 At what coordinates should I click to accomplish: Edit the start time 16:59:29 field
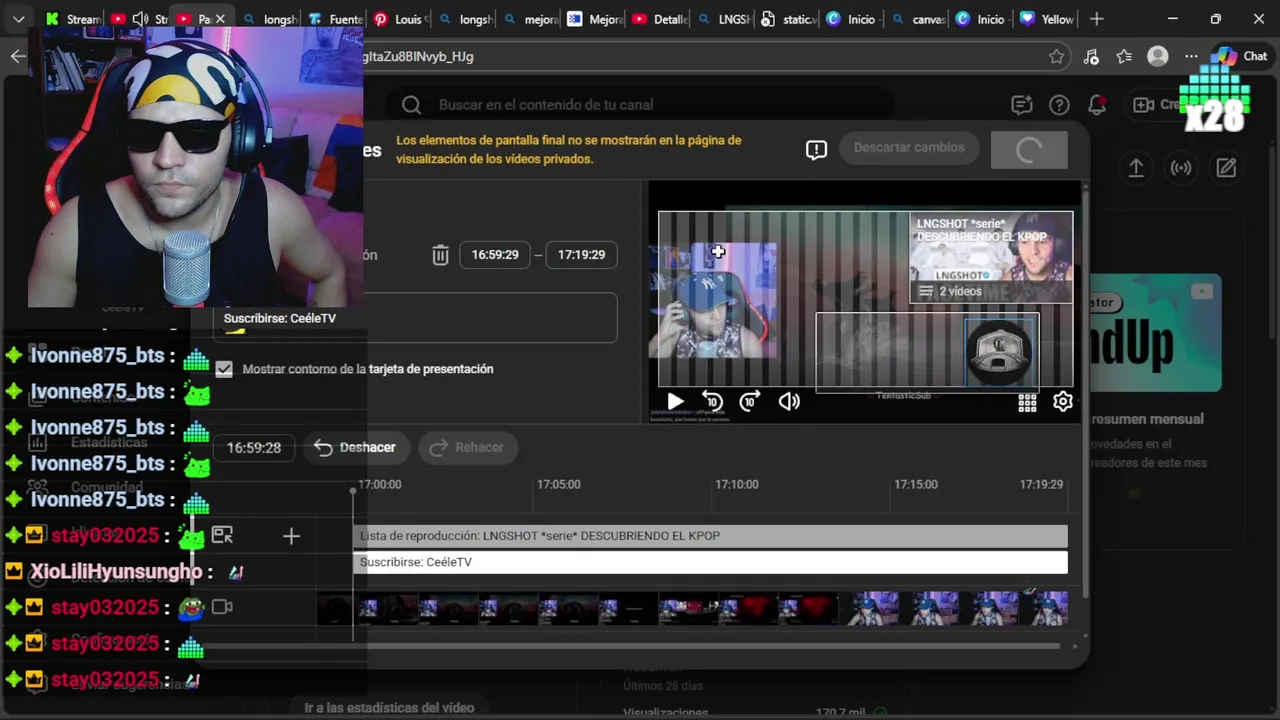(495, 255)
